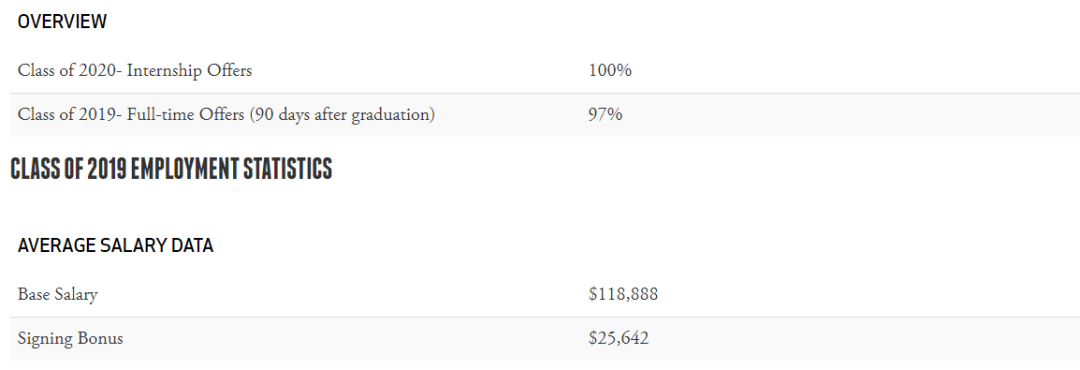
Task: Select the $25,642 signing bonus amount
Action: pyautogui.click(x=619, y=338)
